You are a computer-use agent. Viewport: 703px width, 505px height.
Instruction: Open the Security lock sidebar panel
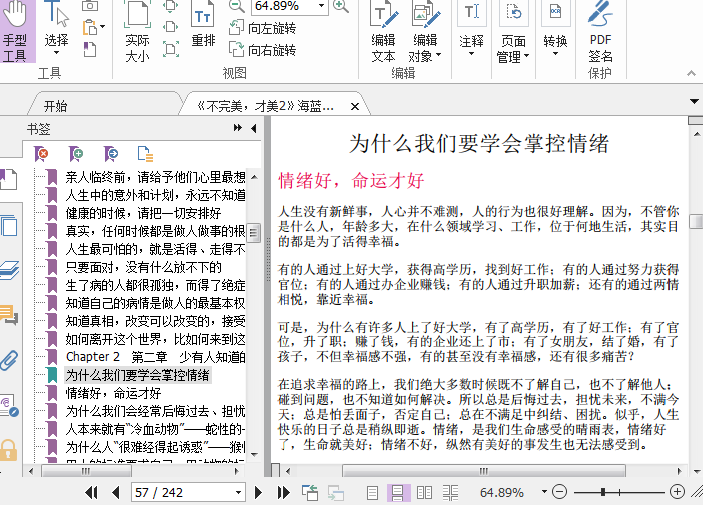pos(9,450)
